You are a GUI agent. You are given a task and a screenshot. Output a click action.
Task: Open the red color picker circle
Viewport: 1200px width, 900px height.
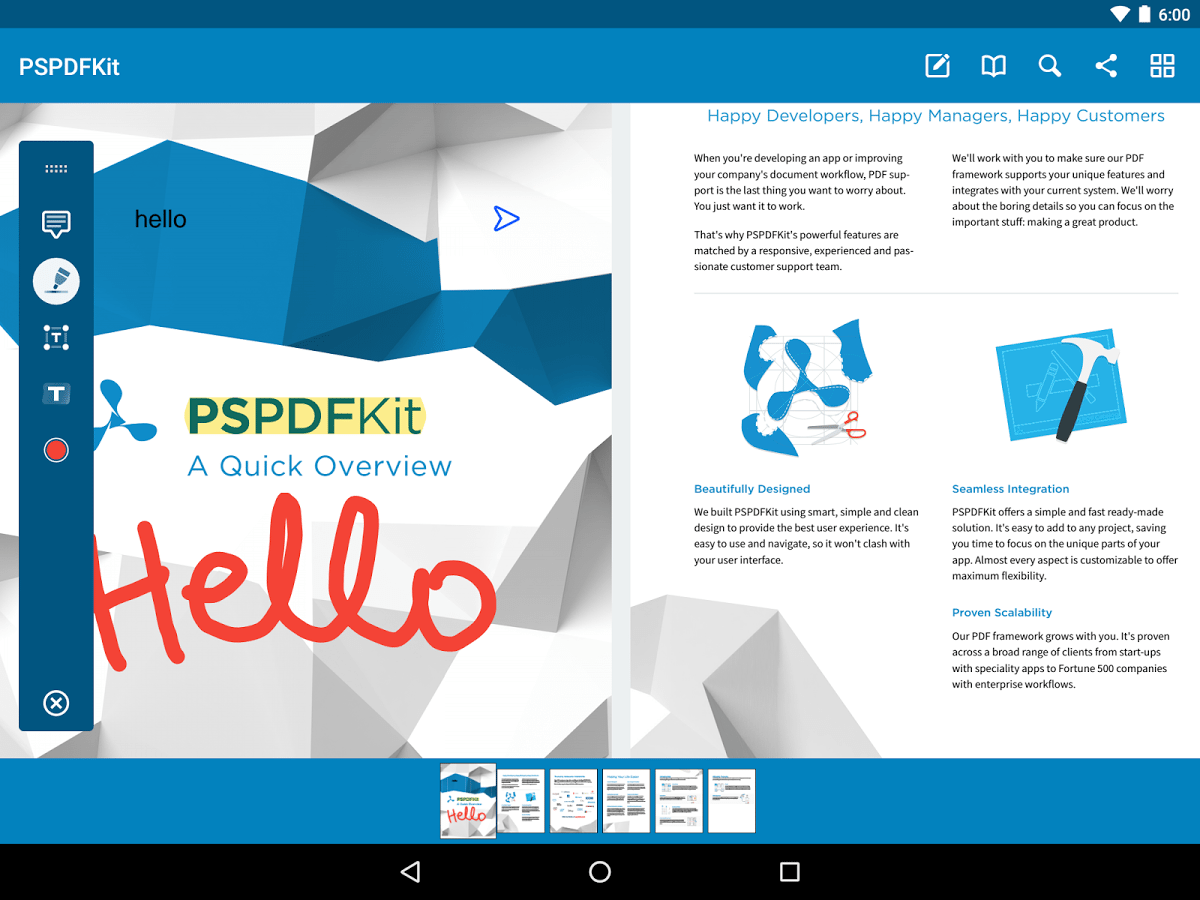pyautogui.click(x=56, y=450)
